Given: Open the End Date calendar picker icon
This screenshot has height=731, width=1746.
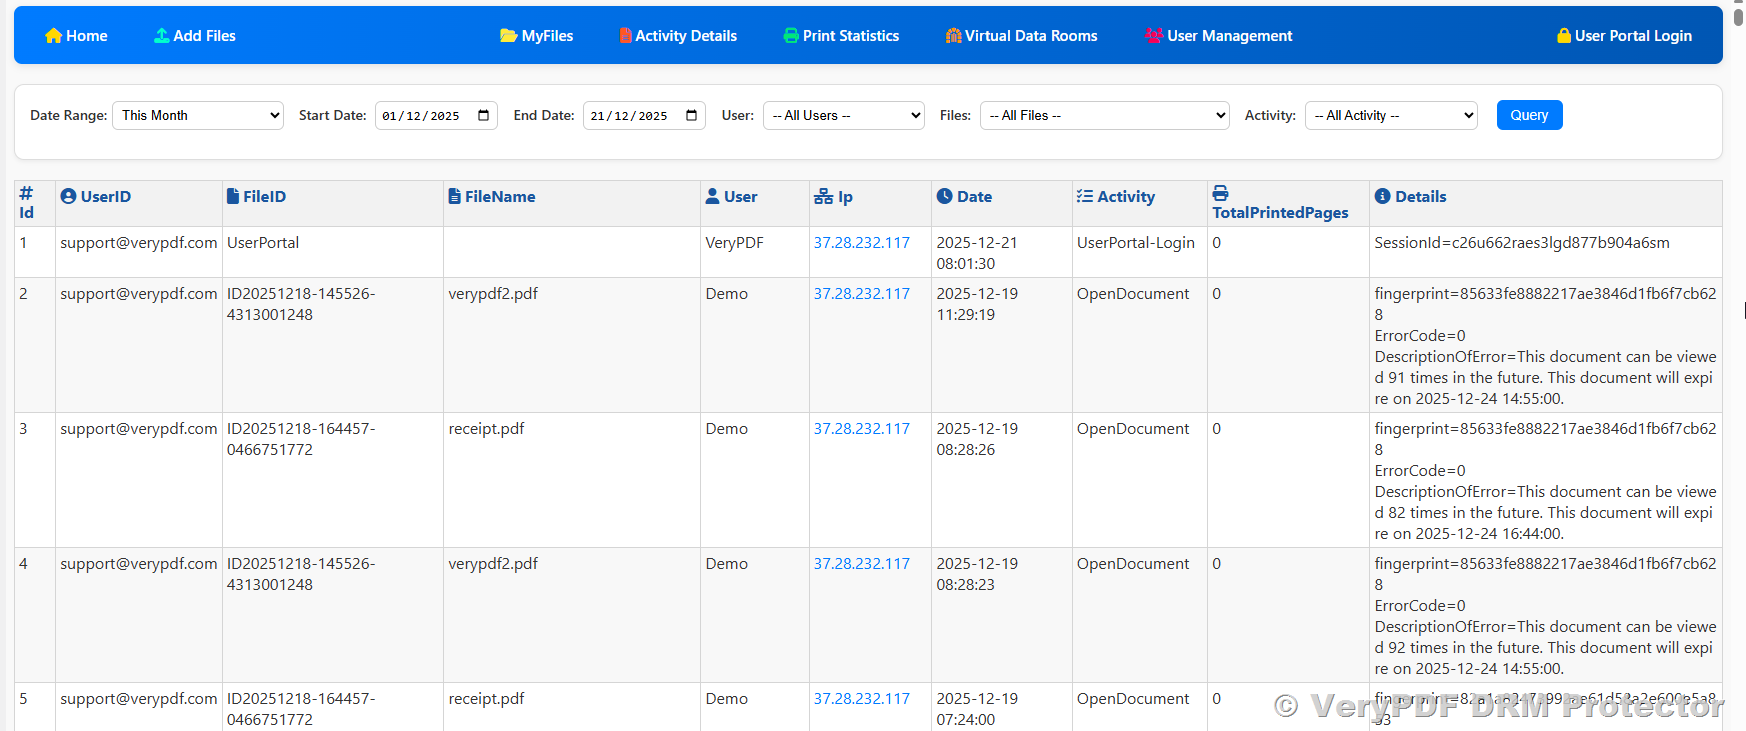Looking at the screenshot, I should pos(692,115).
